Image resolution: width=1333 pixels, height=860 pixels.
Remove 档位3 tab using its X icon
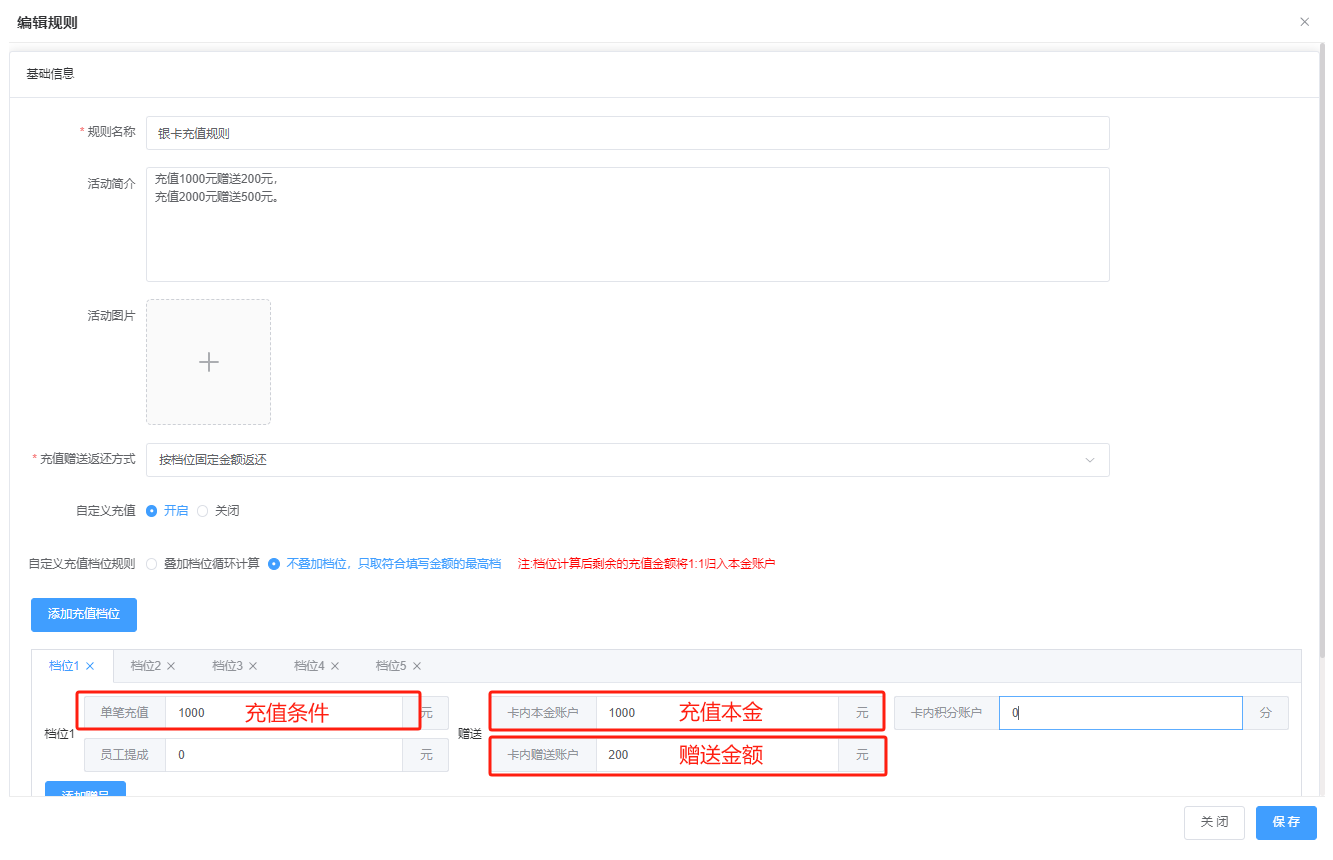click(253, 666)
